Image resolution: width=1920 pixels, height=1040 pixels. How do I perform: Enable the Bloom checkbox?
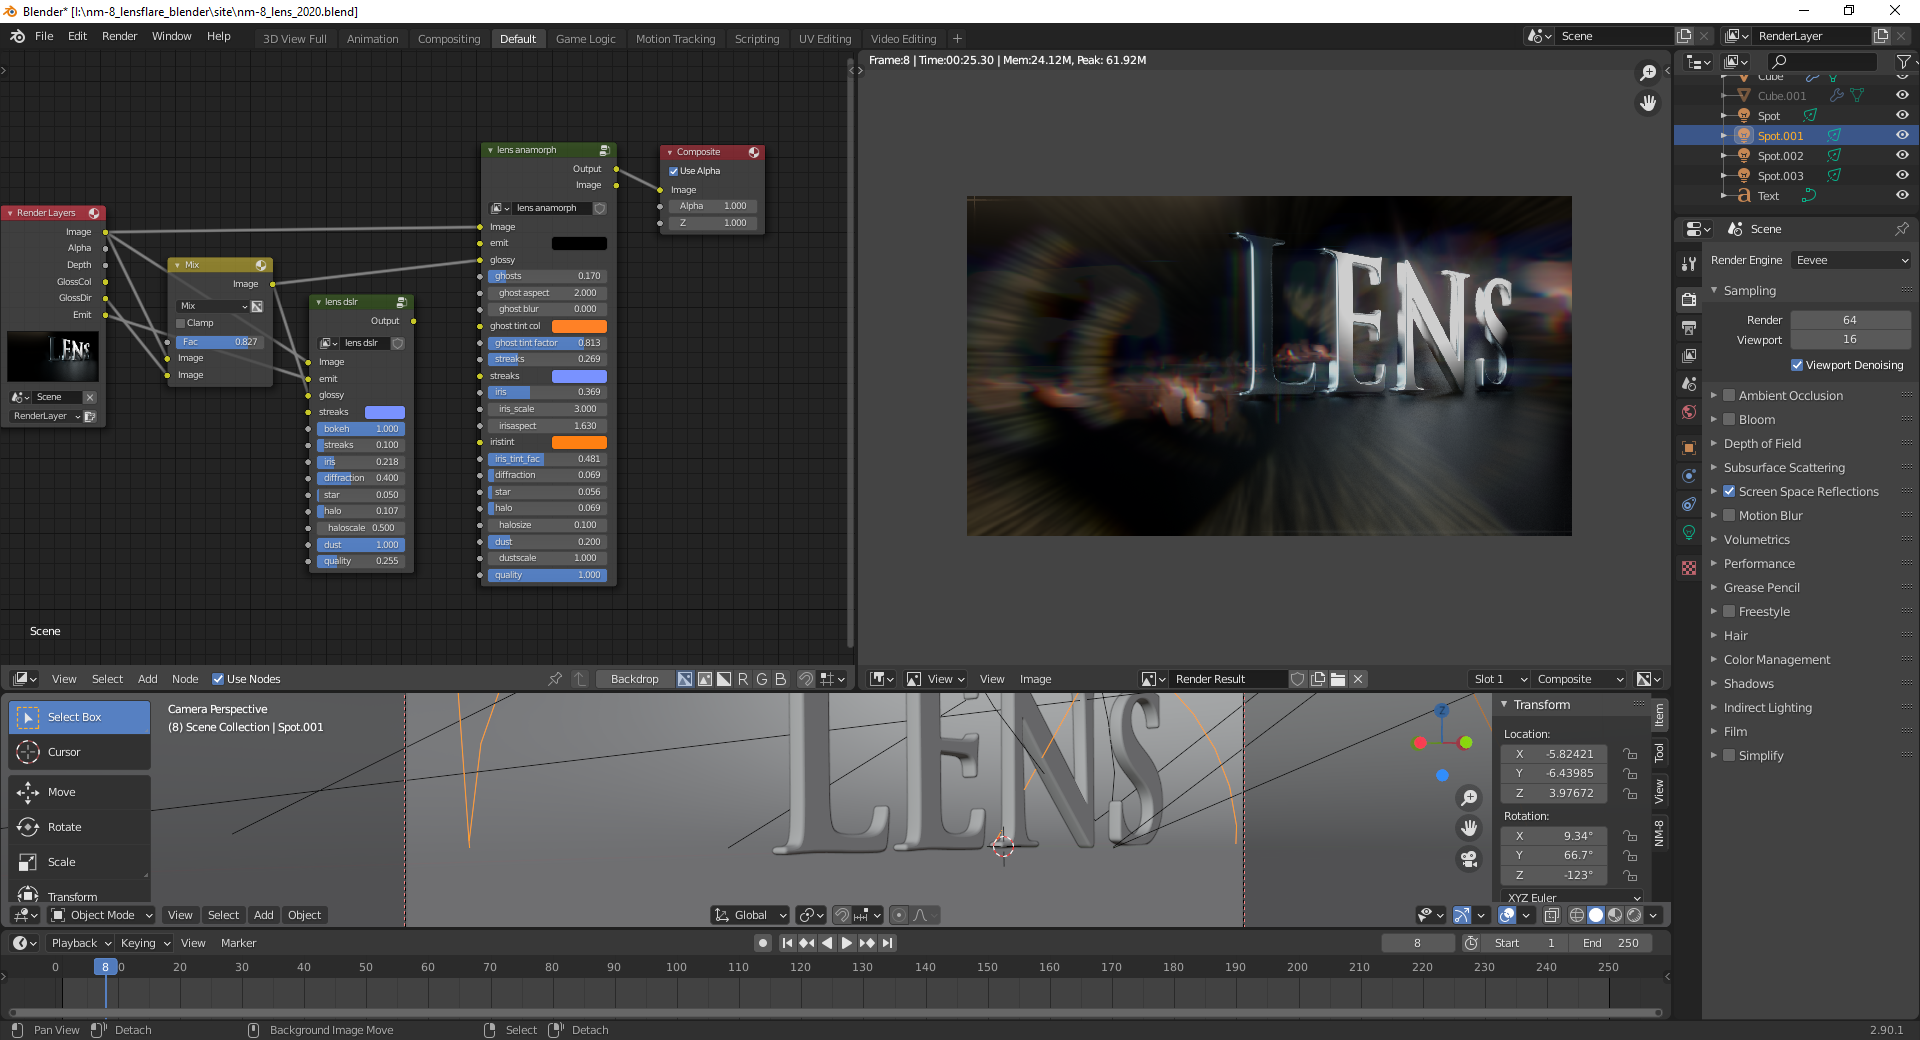click(x=1730, y=419)
